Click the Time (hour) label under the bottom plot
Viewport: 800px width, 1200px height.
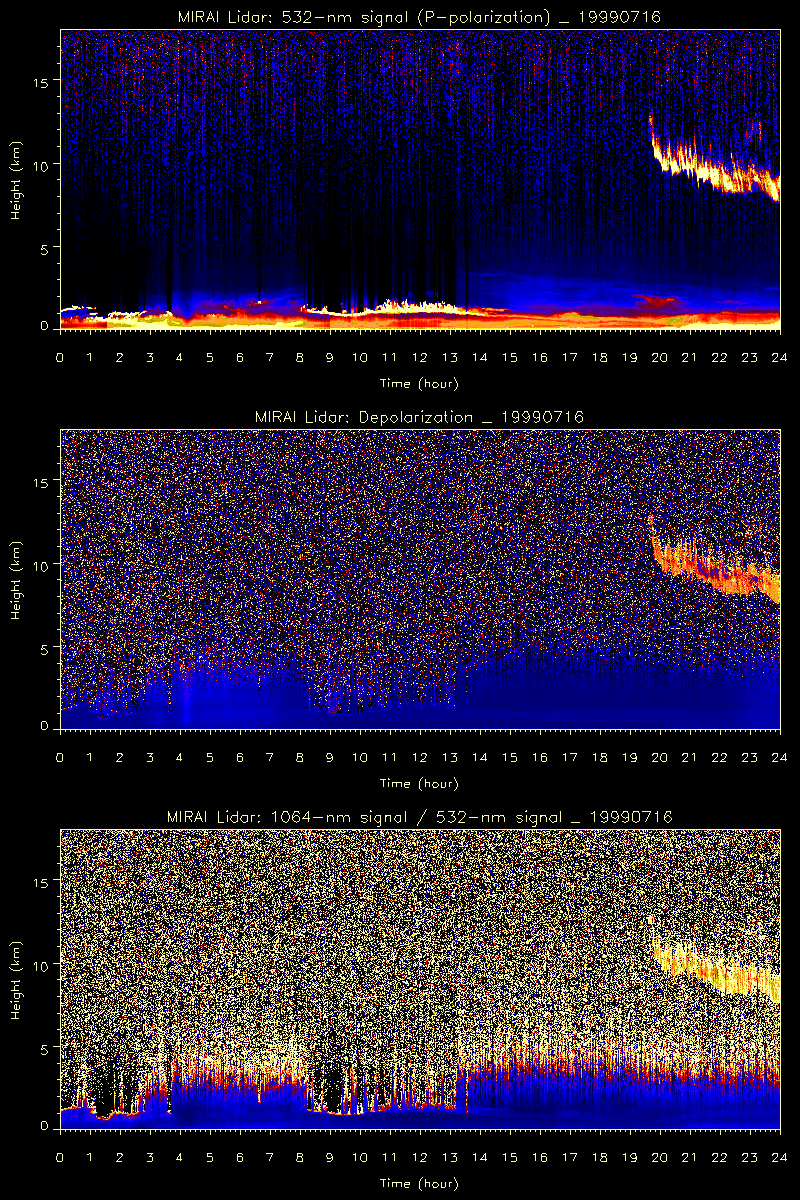click(x=419, y=1182)
